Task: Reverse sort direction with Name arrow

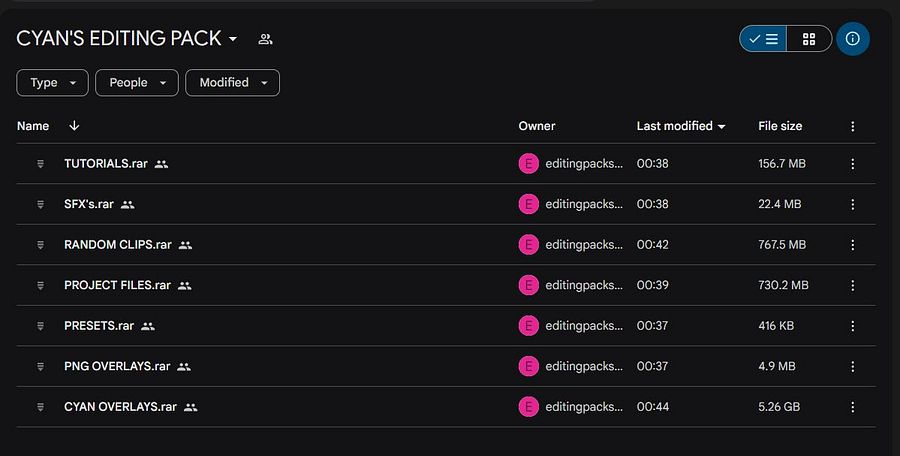Action: tap(74, 126)
